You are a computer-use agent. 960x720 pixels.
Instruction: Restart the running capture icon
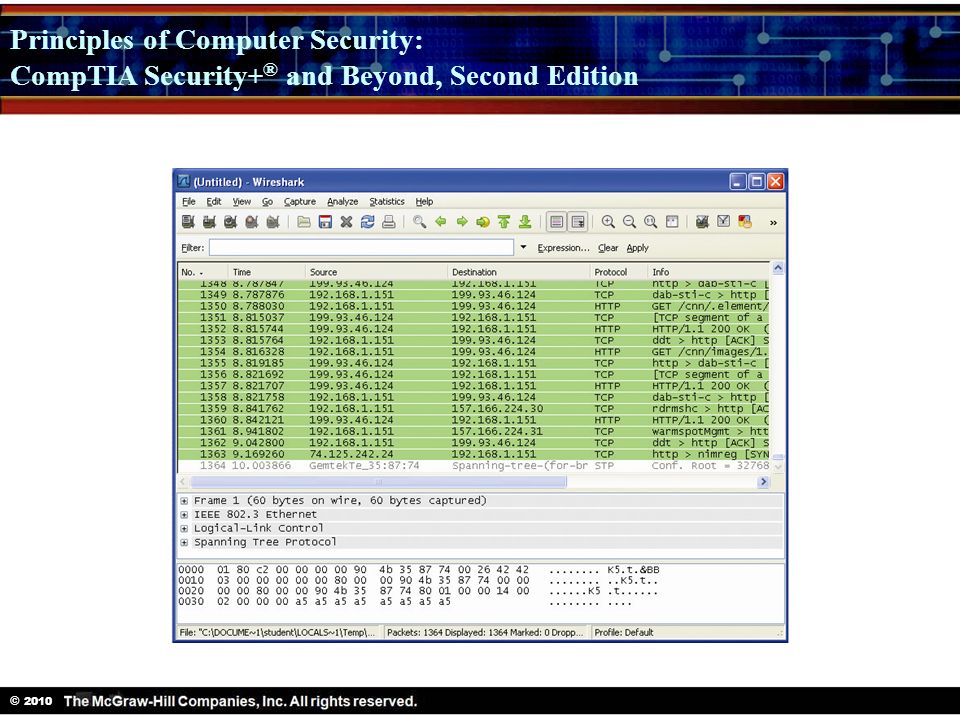pyautogui.click(x=273, y=222)
